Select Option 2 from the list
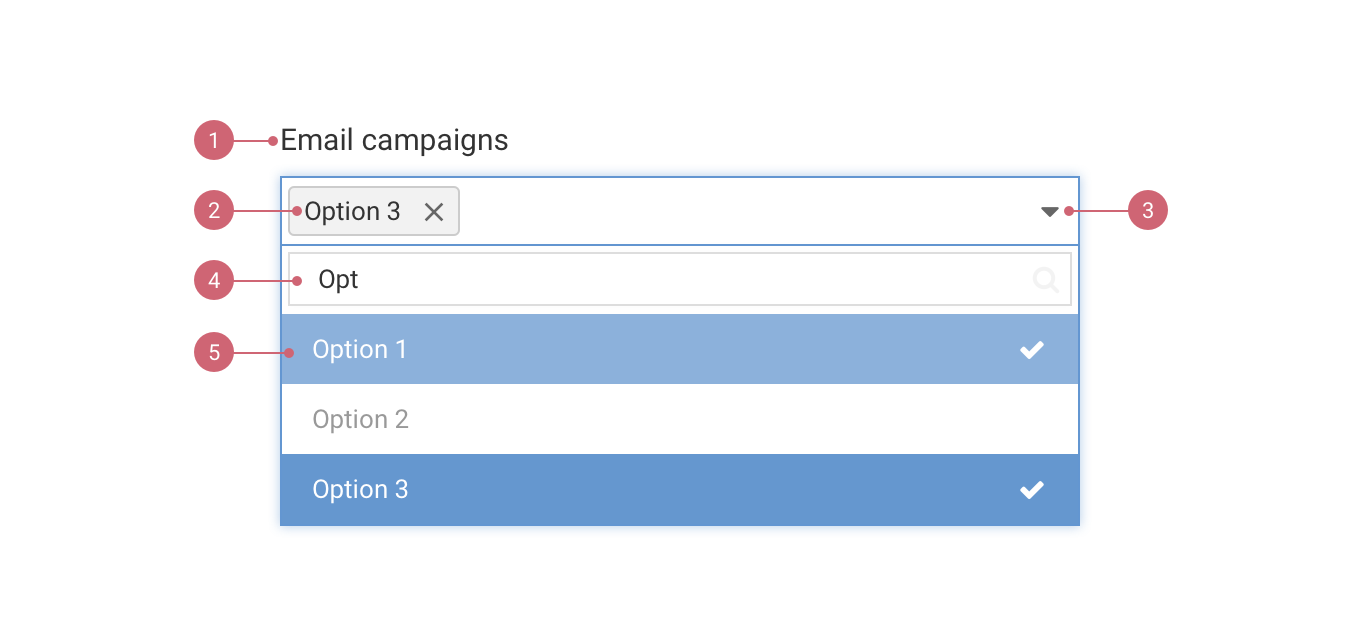The image size is (1360, 640). point(360,419)
